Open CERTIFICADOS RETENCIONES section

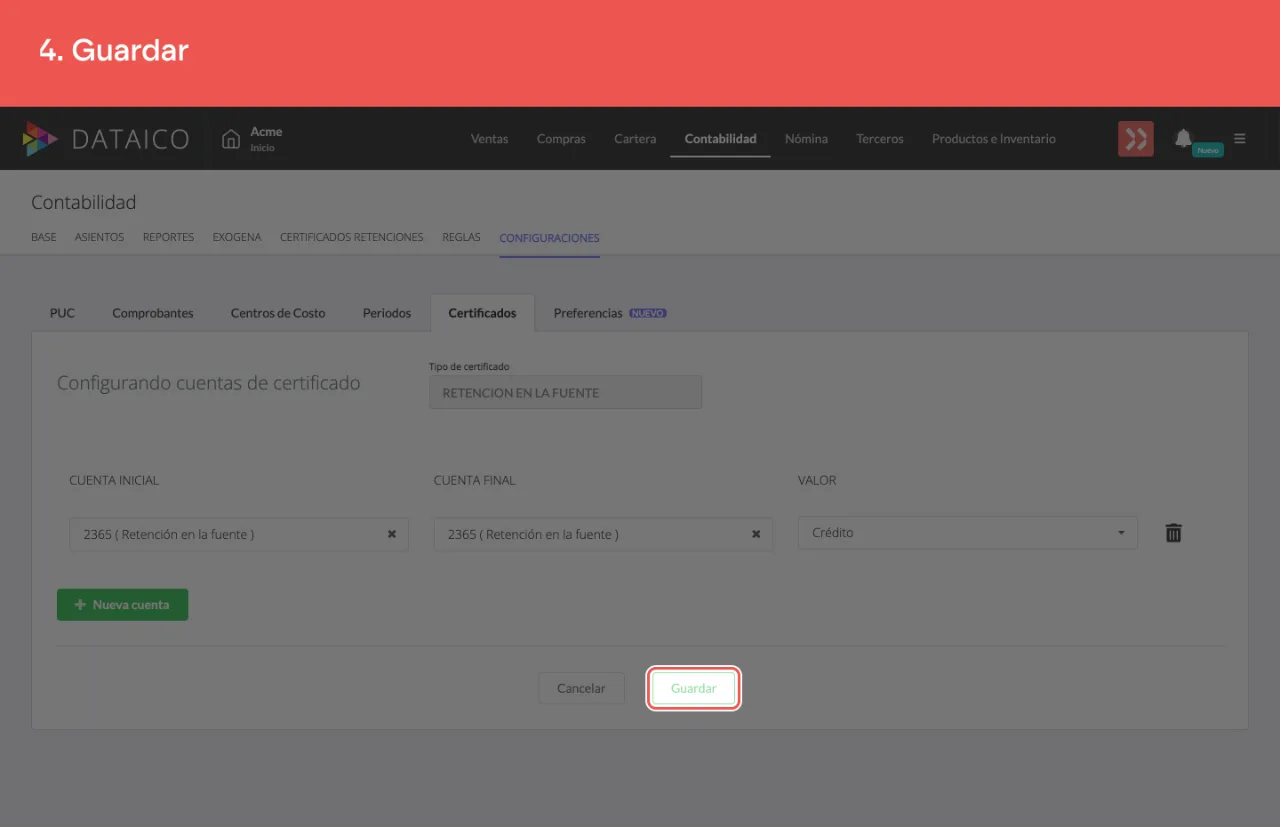coord(352,238)
